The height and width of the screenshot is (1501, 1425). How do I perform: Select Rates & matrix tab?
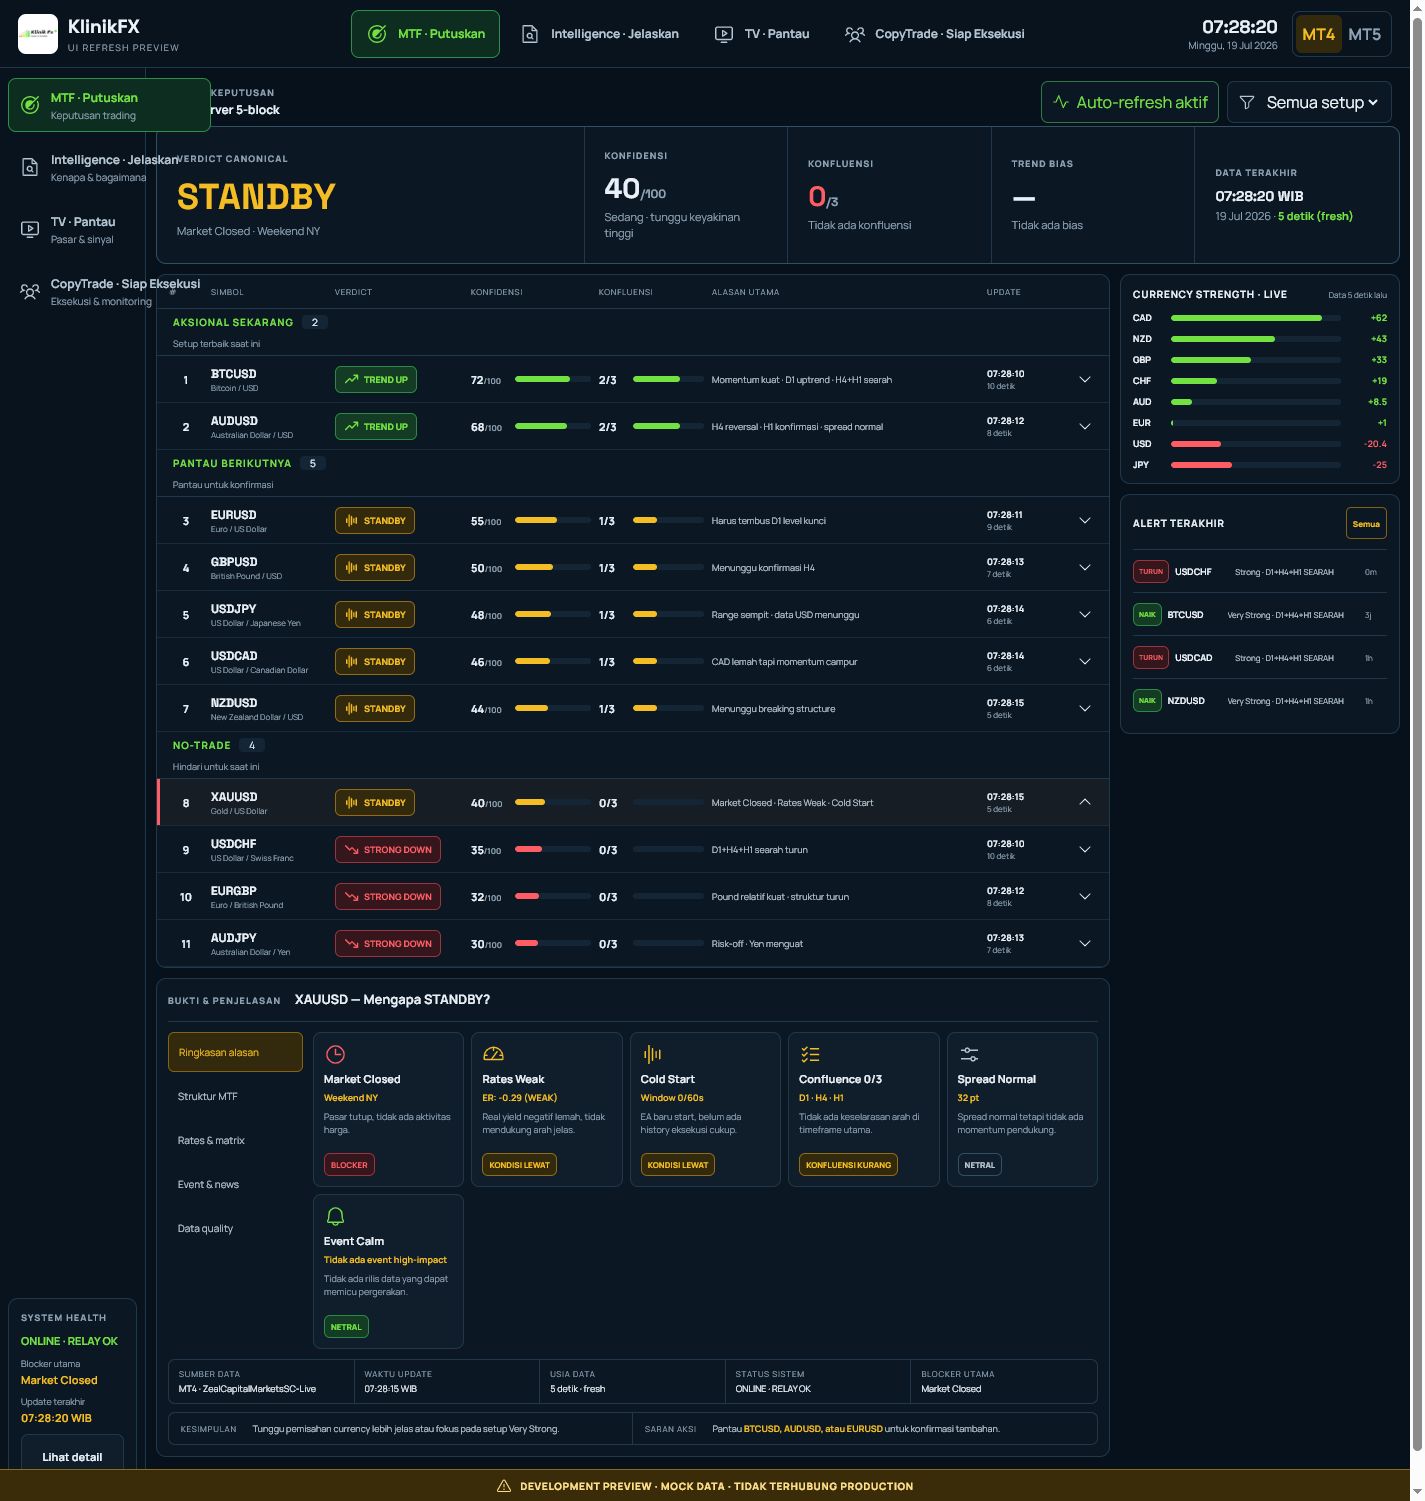[235, 1140]
